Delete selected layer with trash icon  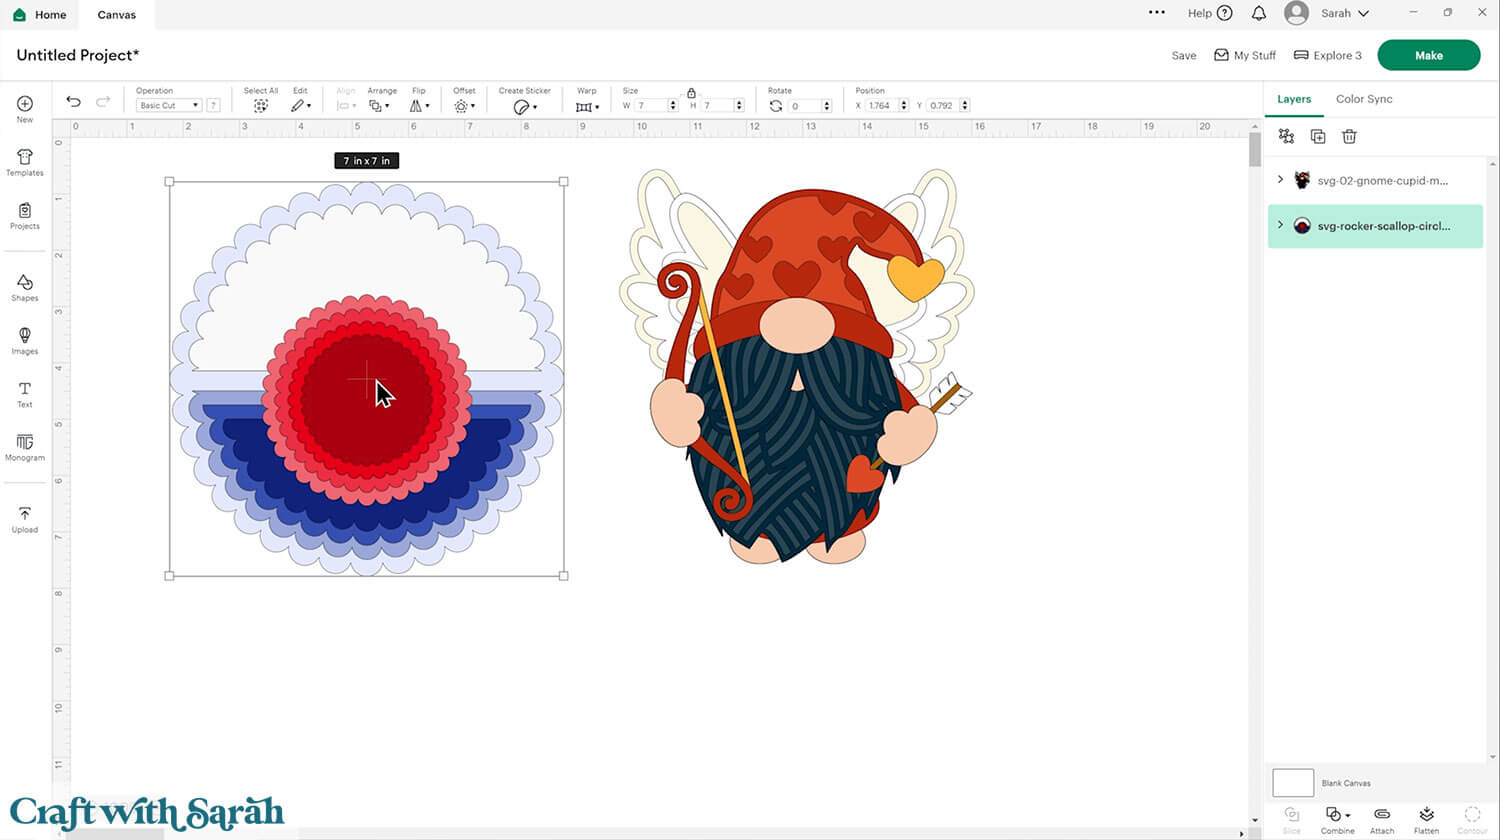pos(1349,136)
